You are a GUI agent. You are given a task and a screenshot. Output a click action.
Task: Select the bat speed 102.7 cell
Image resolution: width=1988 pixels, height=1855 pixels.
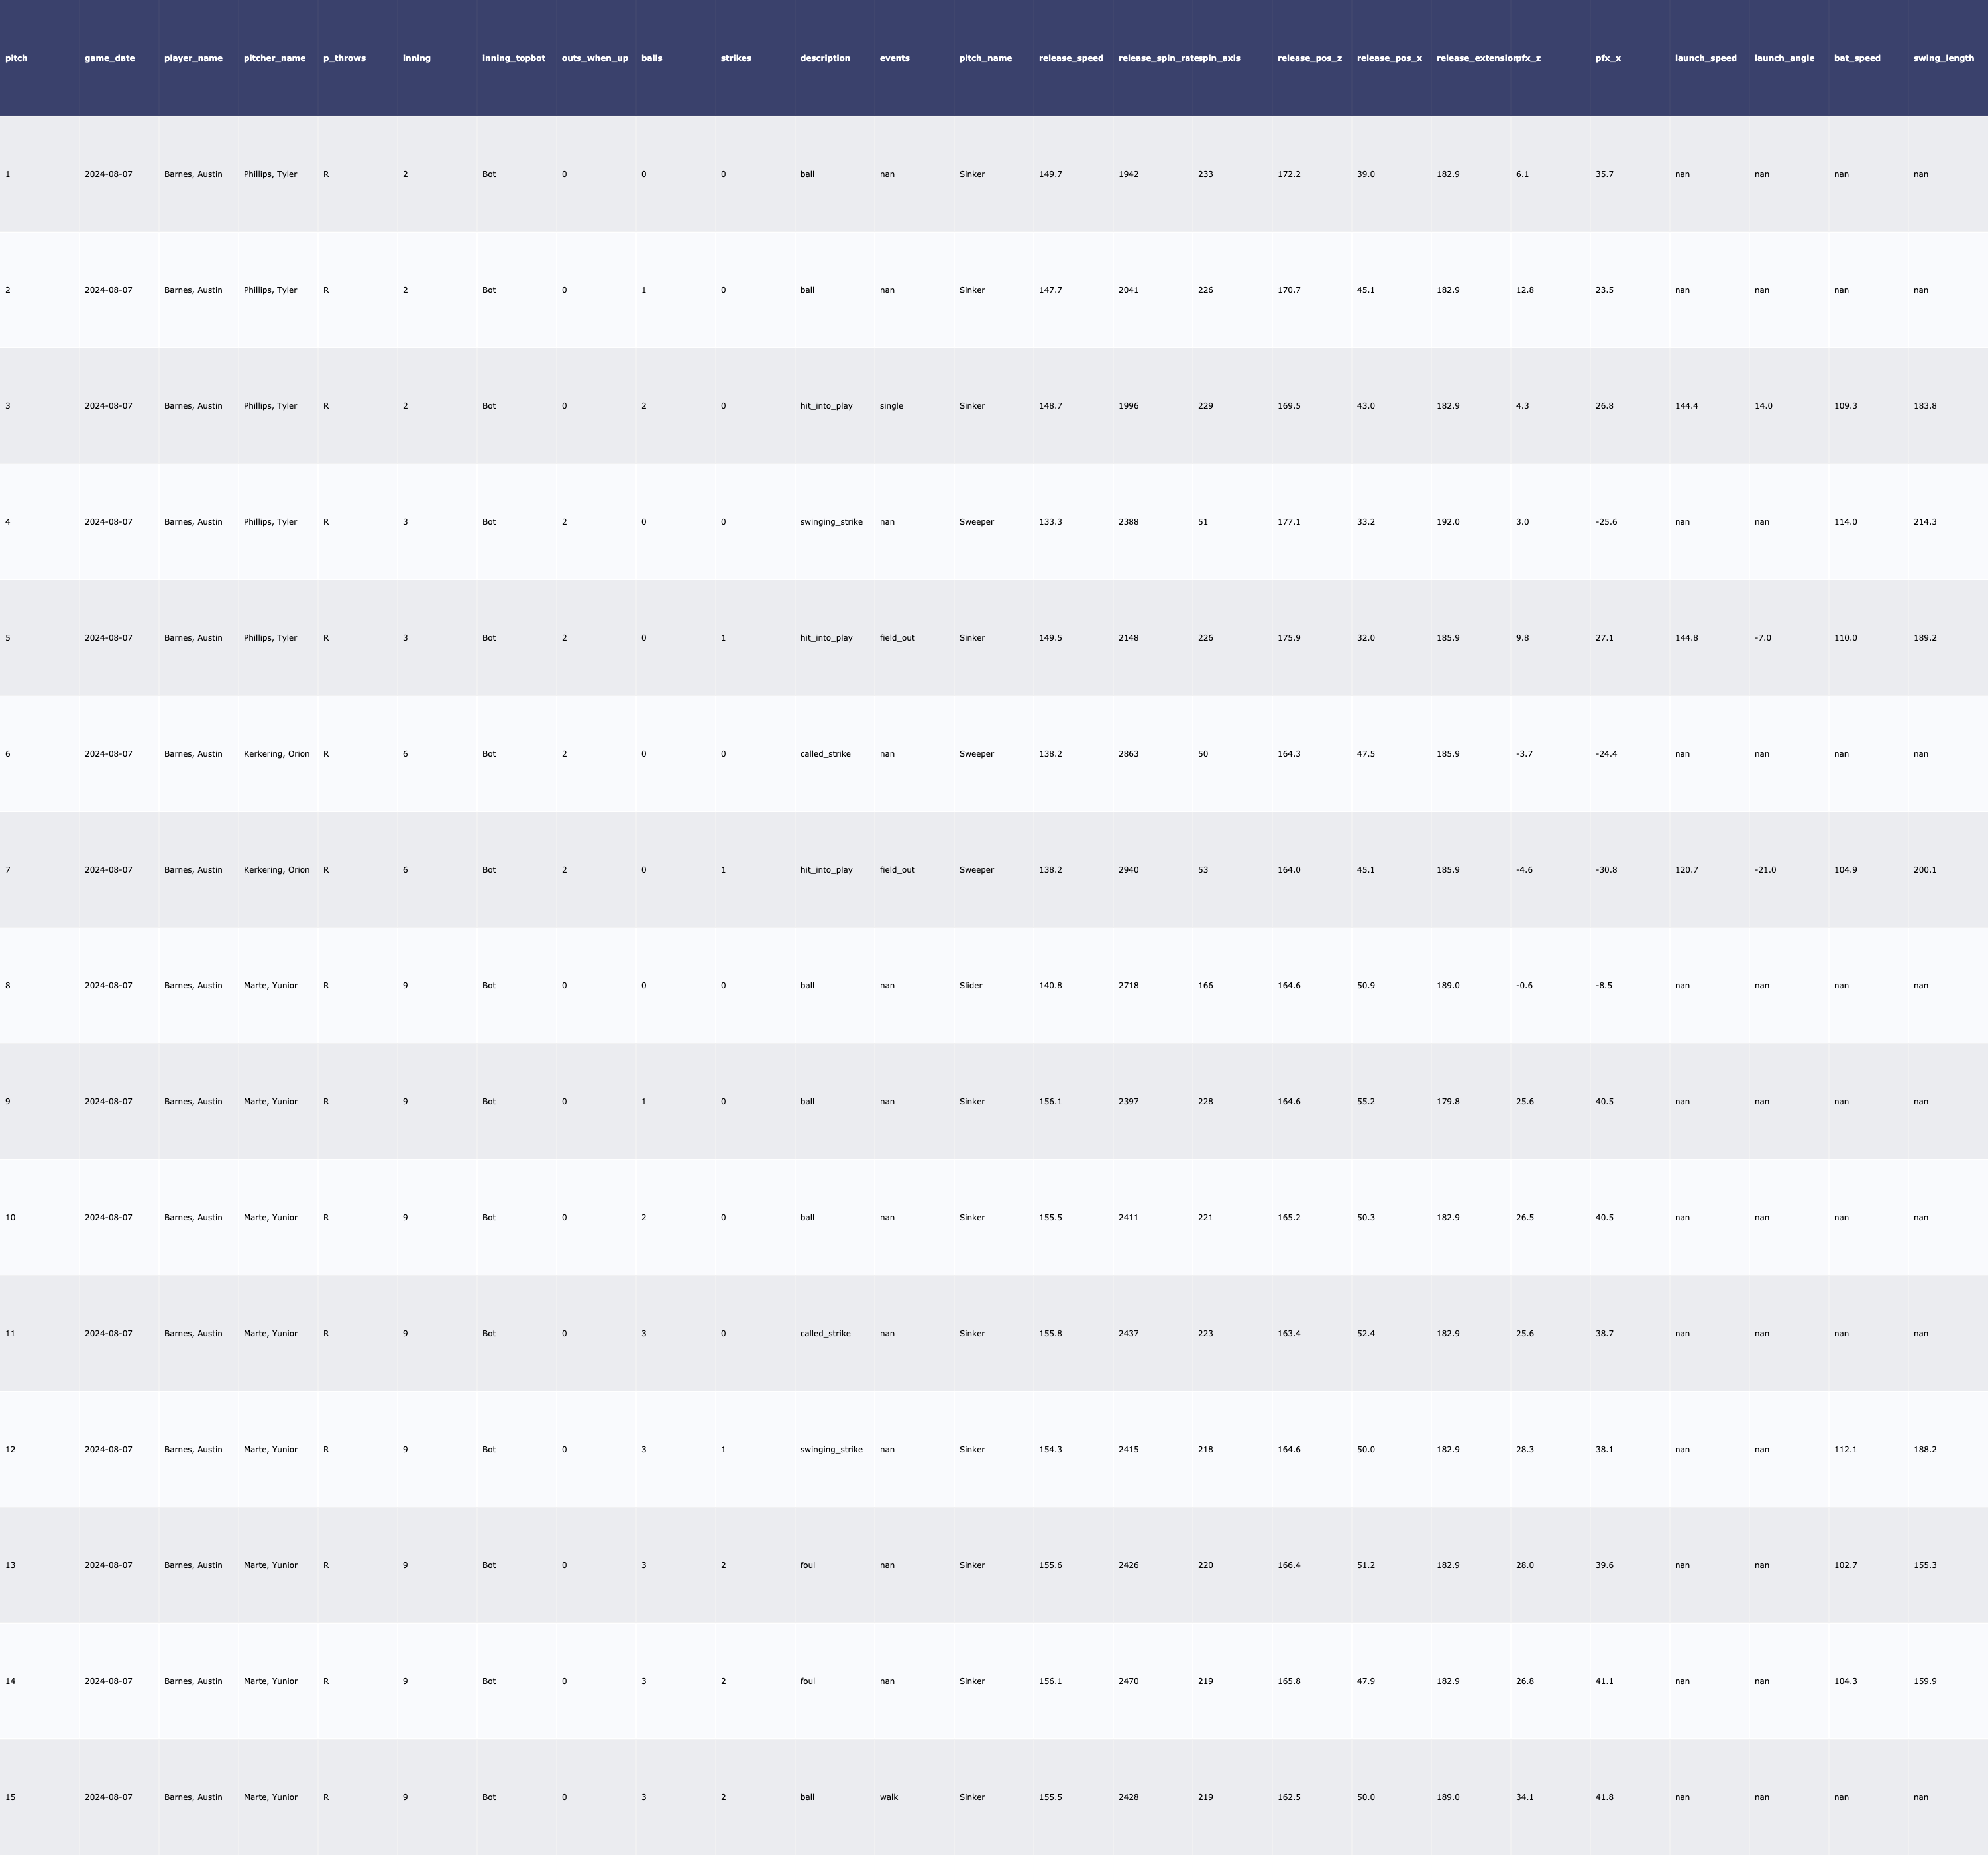(1845, 1565)
